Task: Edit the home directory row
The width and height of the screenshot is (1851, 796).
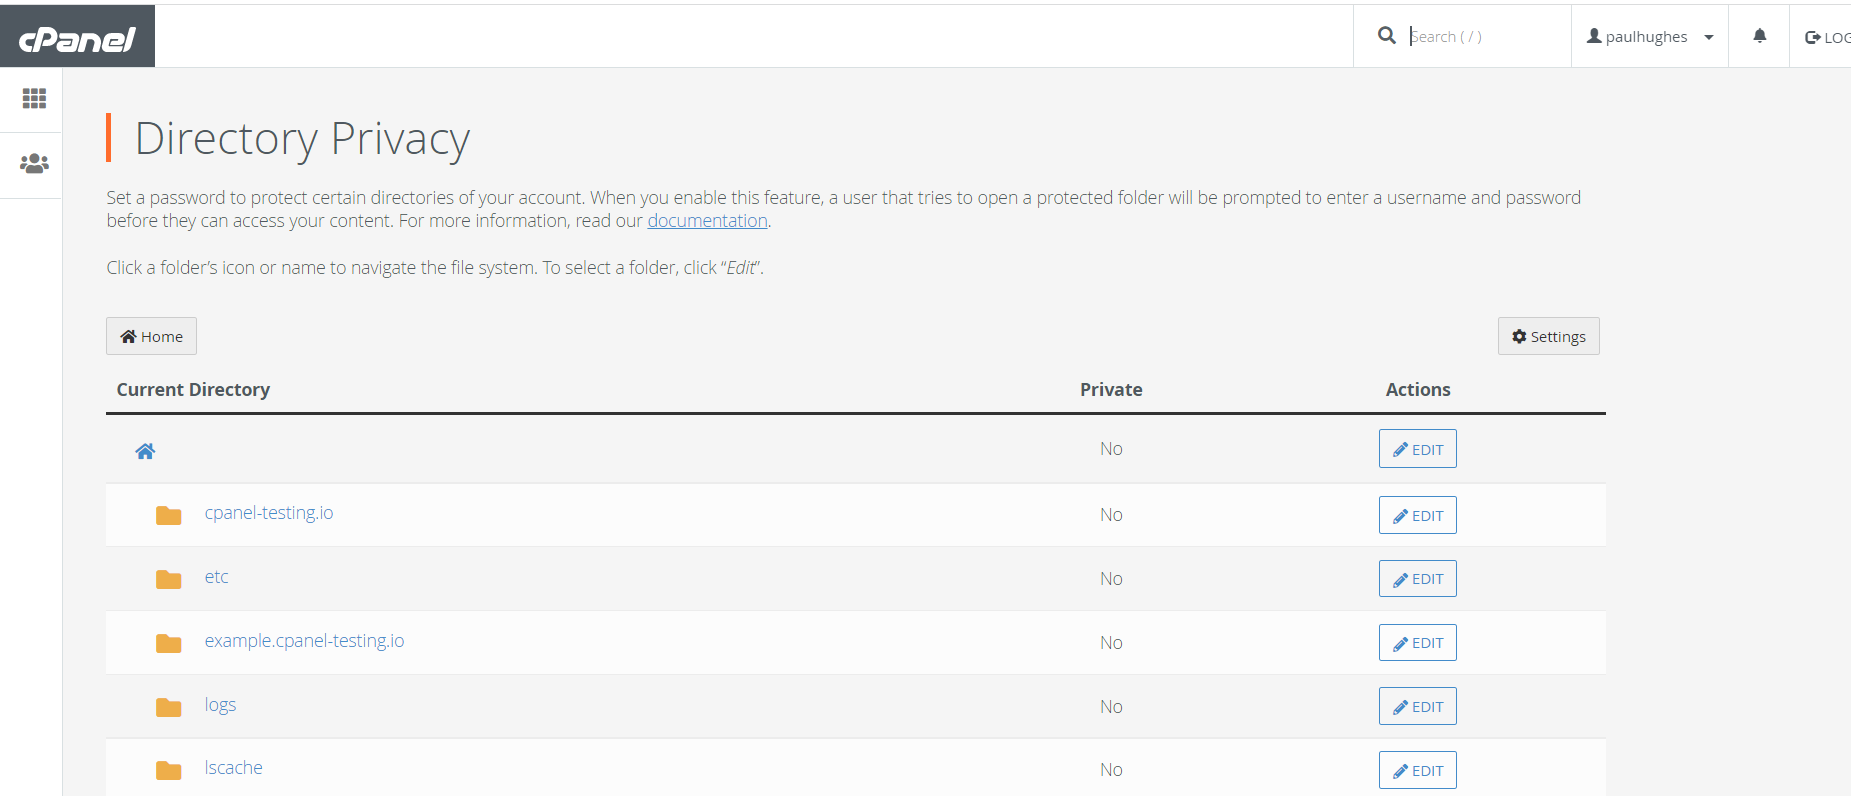Action: point(1417,449)
